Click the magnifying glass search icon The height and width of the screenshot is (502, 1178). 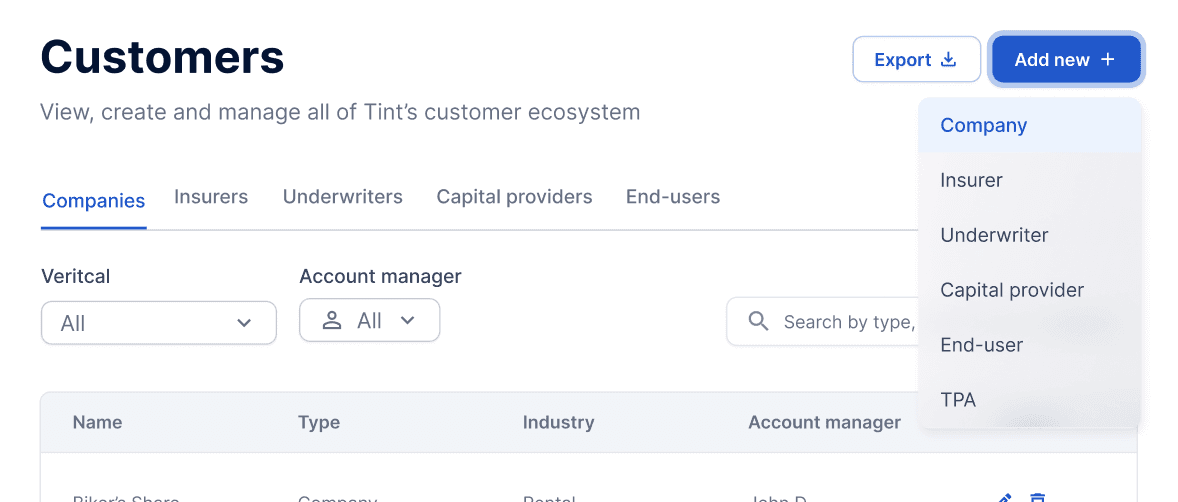pyautogui.click(x=759, y=322)
